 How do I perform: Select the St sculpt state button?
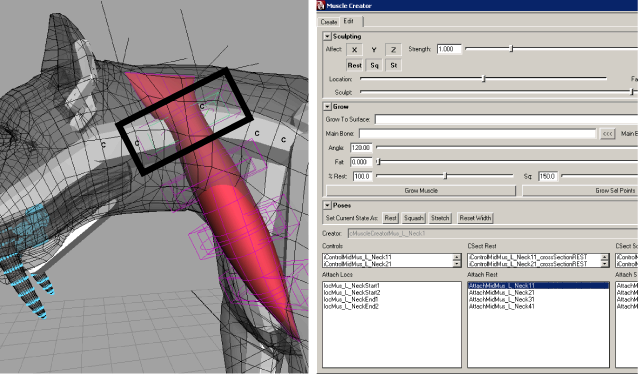point(393,65)
